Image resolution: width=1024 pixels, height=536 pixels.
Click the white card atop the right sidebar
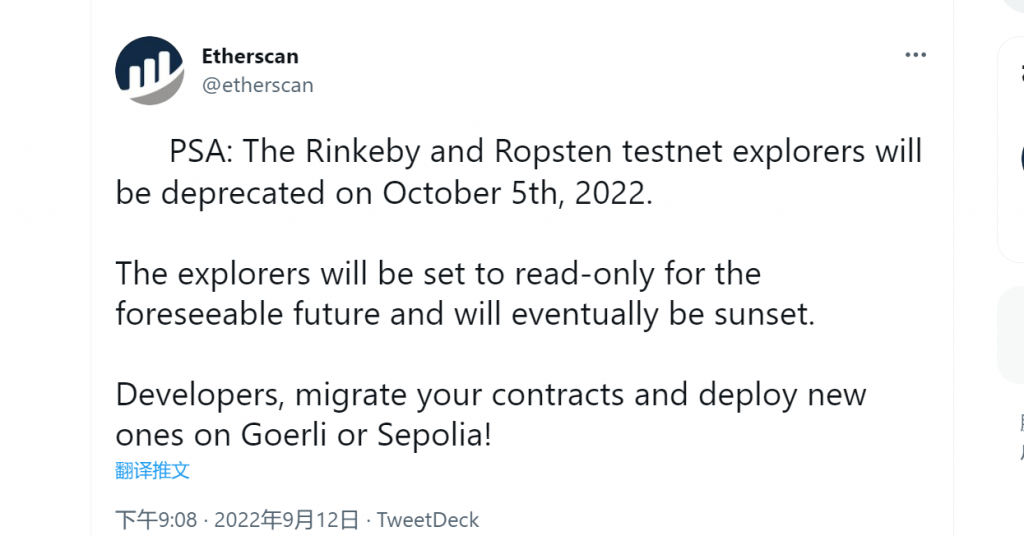click(1011, 150)
